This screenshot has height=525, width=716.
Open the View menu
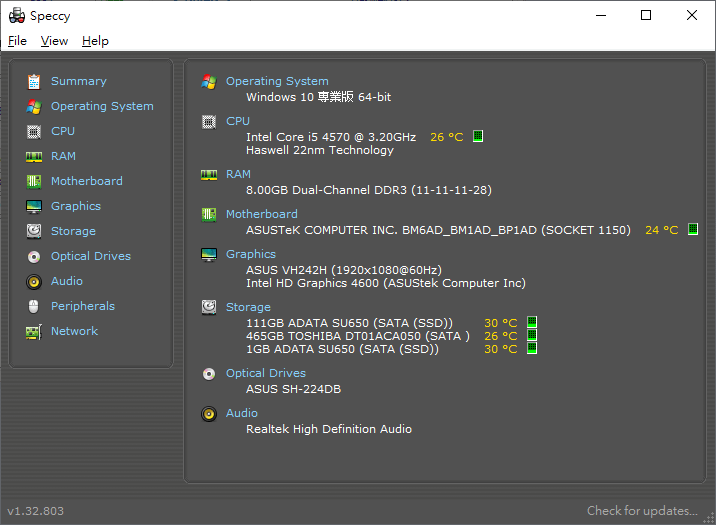click(54, 41)
